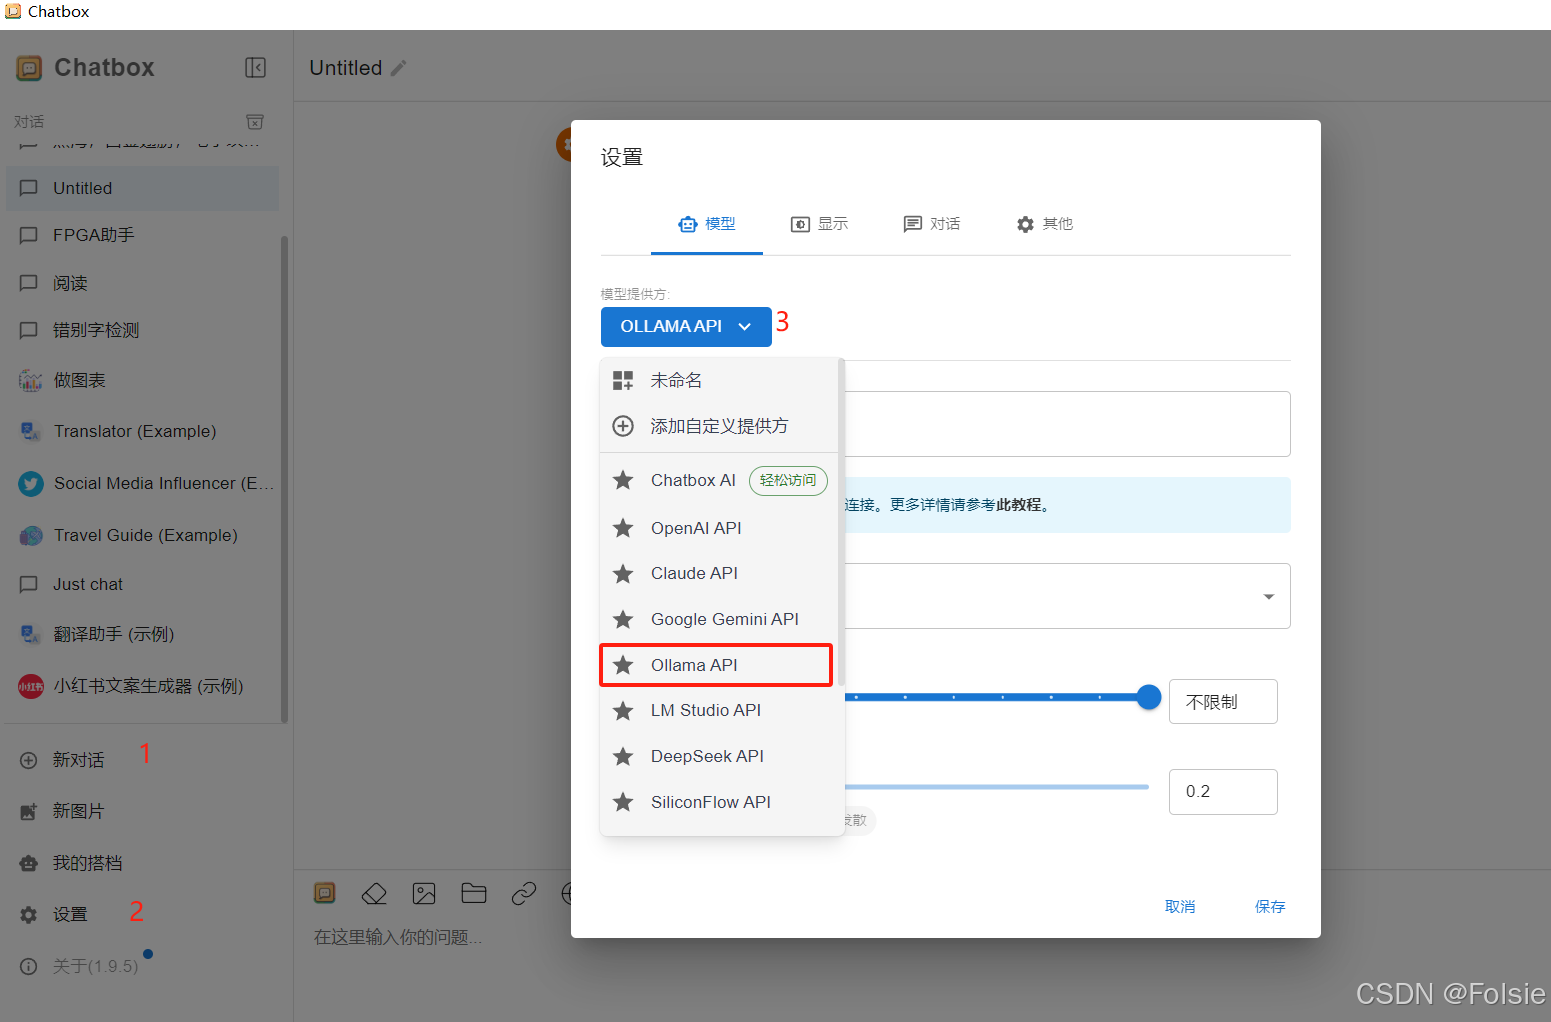1551x1022 pixels.
Task: Select Google Gemini API provider
Action: (x=719, y=619)
